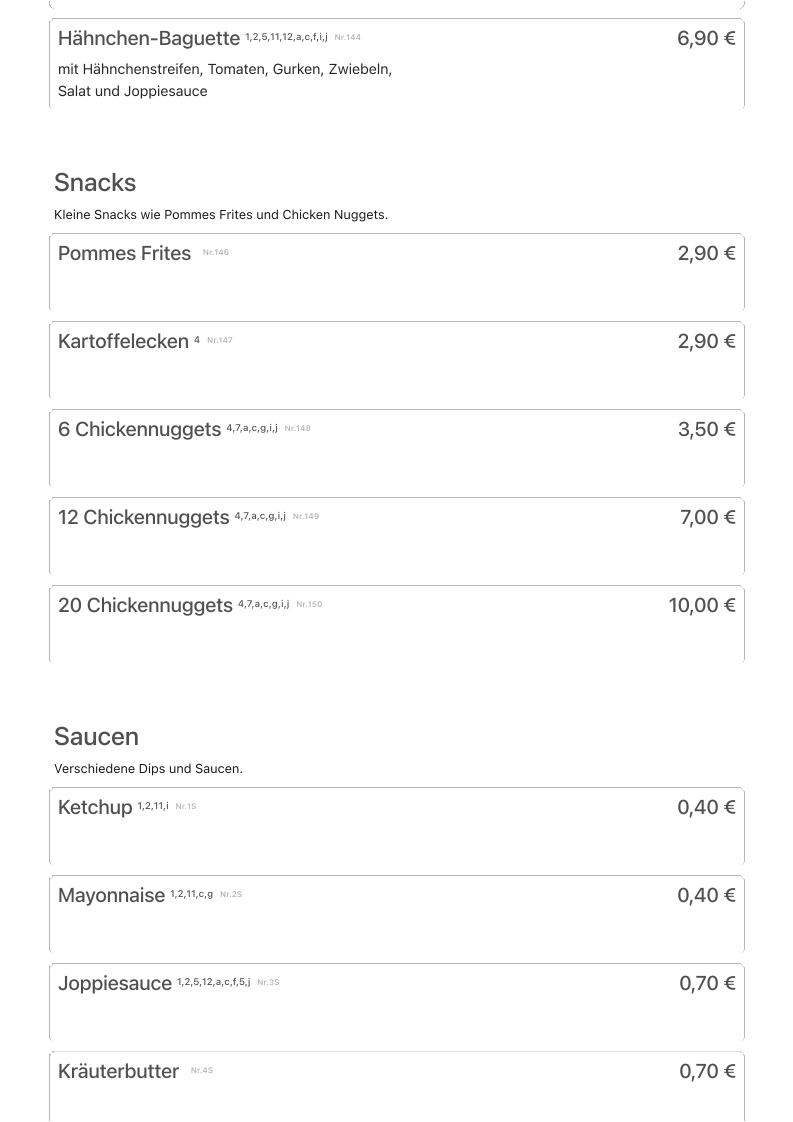Select Ketchup under Saucen

[x=95, y=808]
